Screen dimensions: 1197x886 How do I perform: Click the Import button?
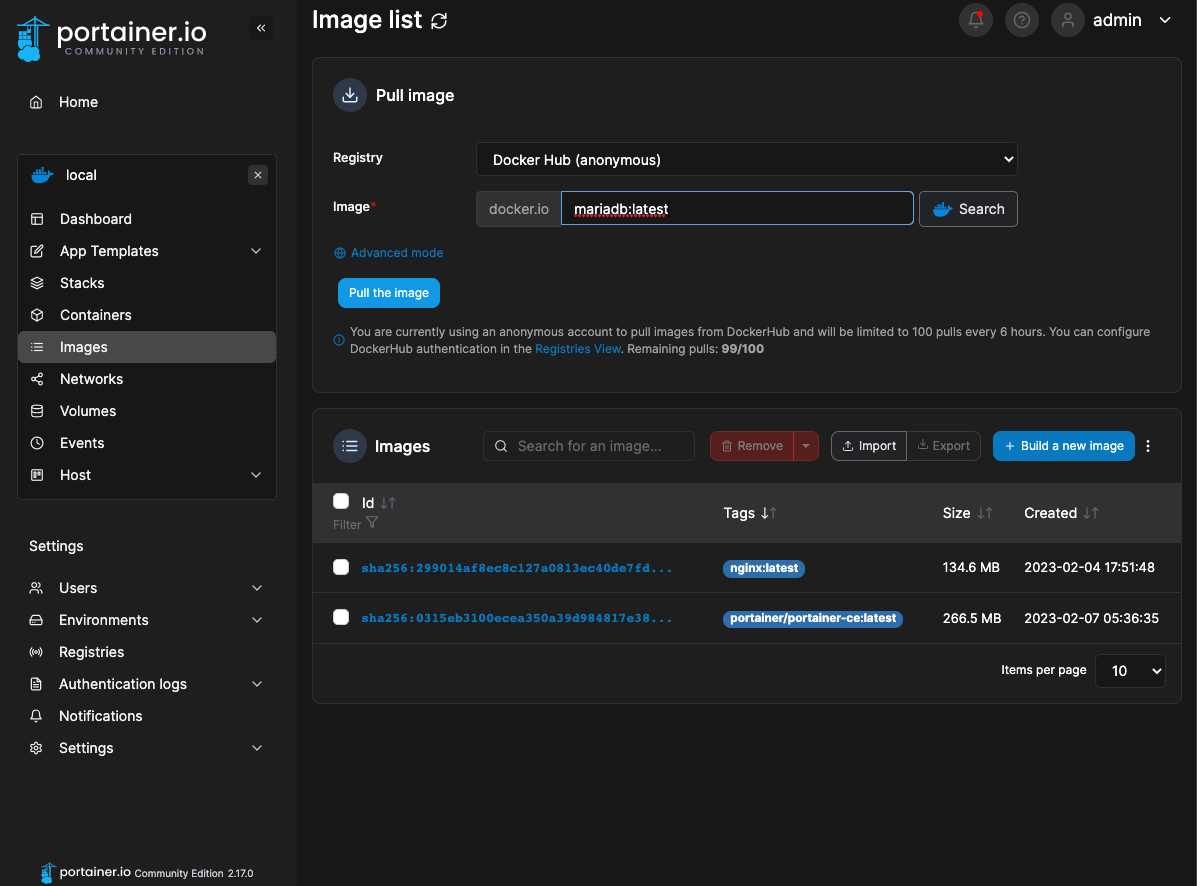pos(869,446)
